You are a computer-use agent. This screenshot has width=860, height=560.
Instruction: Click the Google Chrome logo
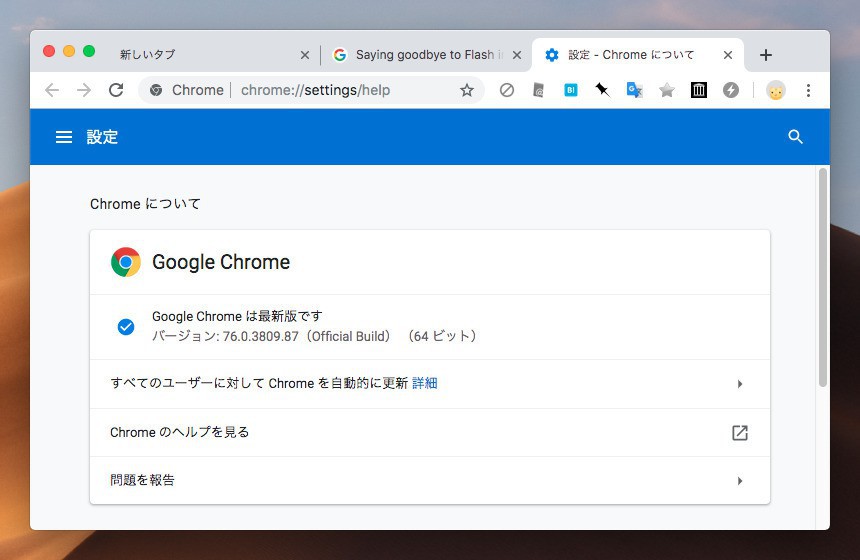(126, 262)
